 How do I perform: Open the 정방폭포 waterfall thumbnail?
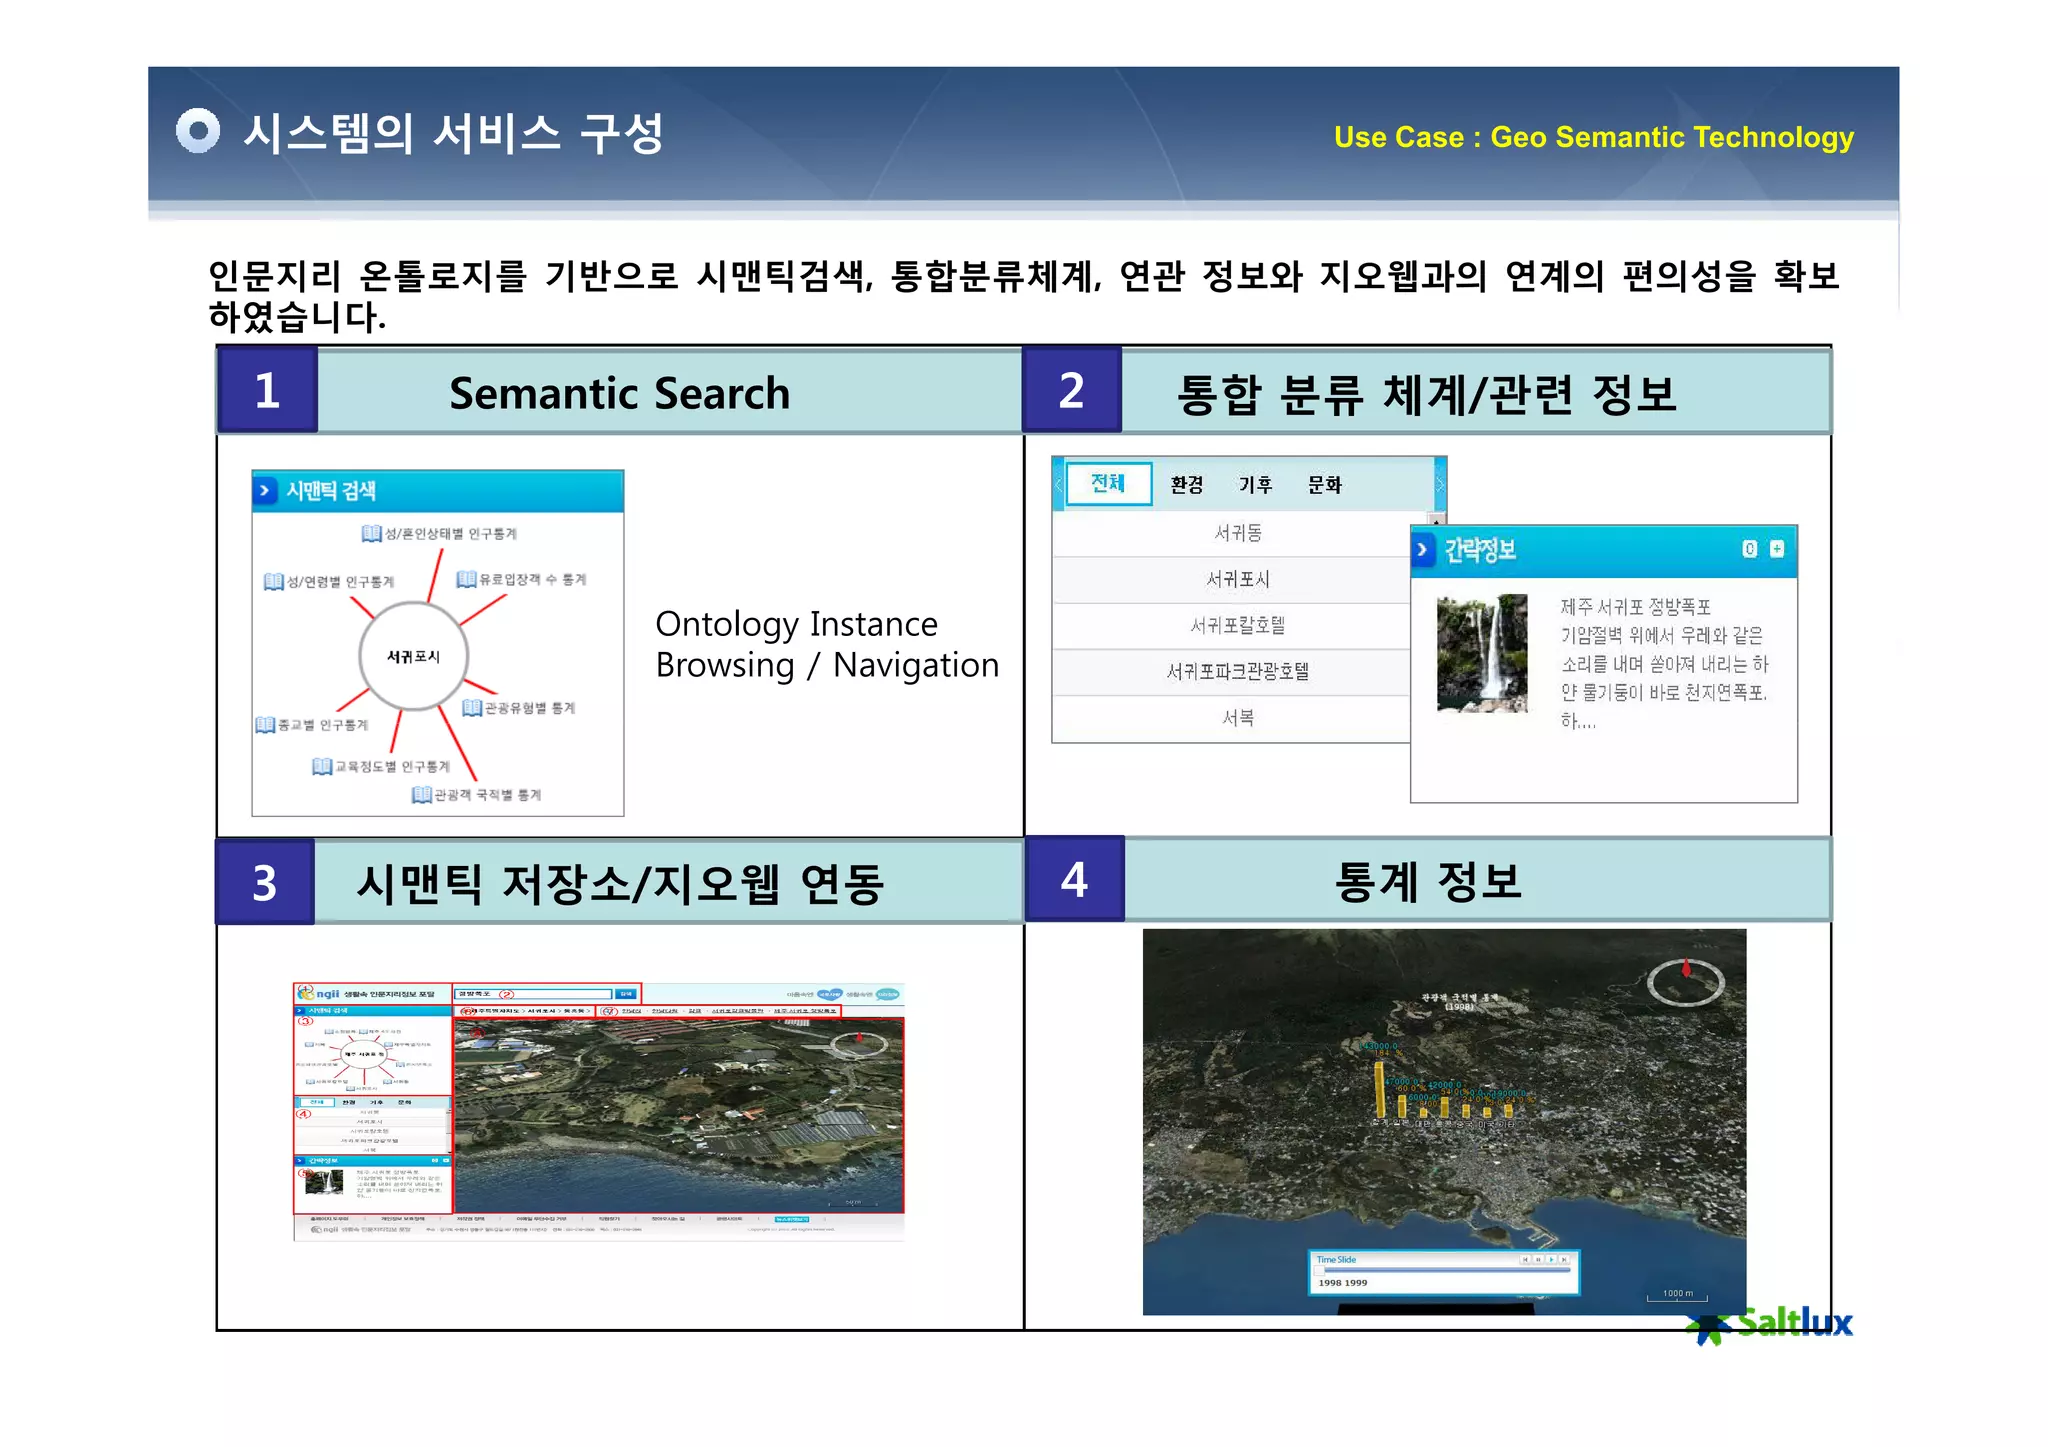[x=1482, y=654]
